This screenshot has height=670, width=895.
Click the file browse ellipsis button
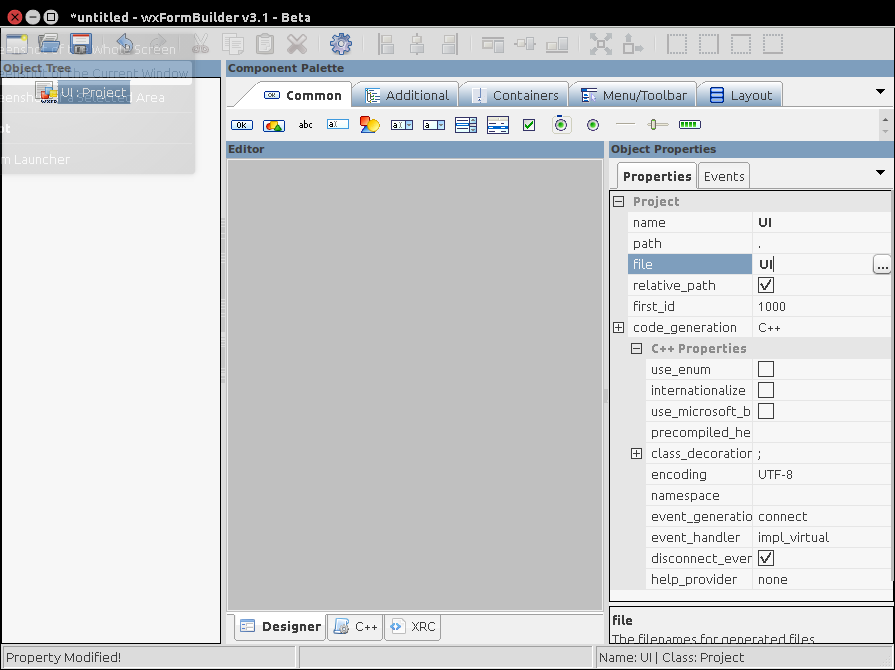[882, 265]
